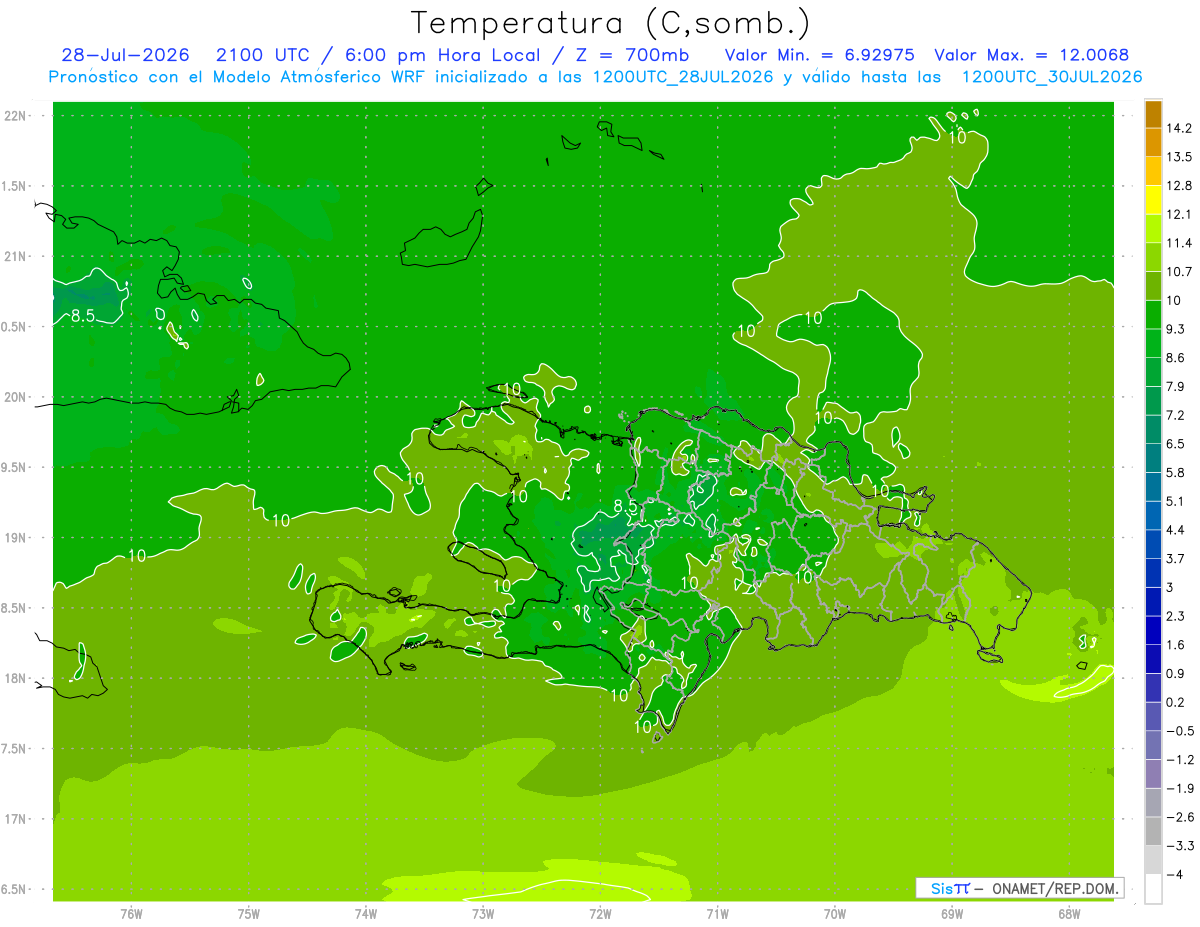The width and height of the screenshot is (1200, 927).
Task: Click the '22N' latitude axis label
Action: coord(16,115)
